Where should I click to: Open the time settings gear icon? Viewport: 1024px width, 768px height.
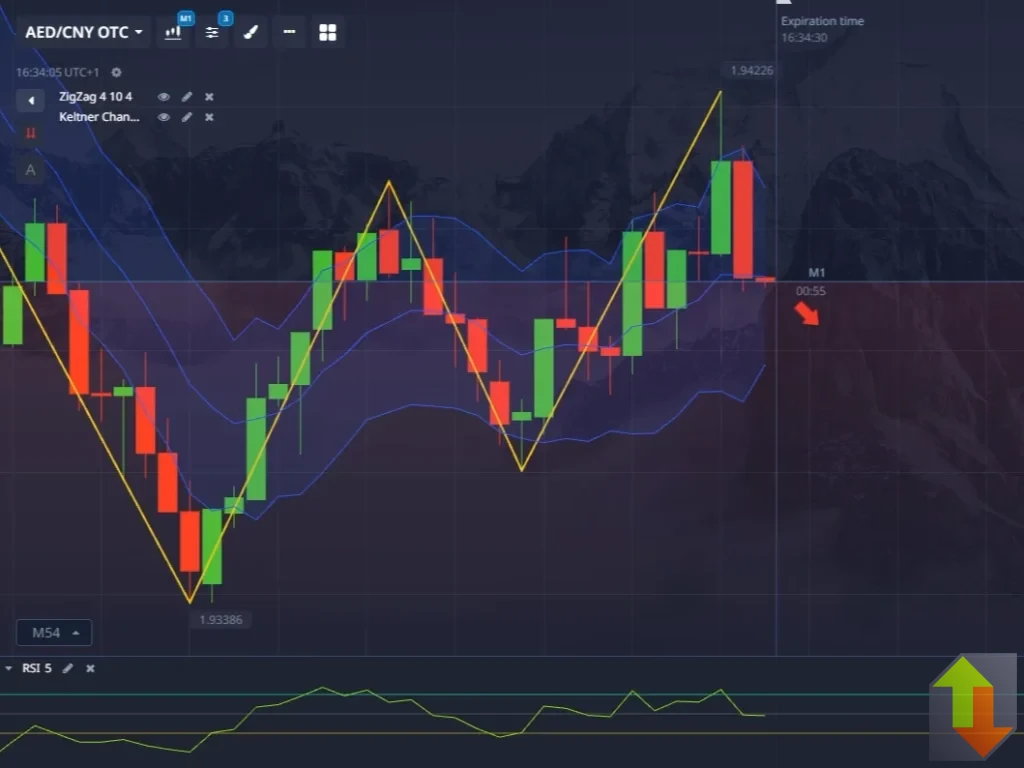pyautogui.click(x=115, y=72)
